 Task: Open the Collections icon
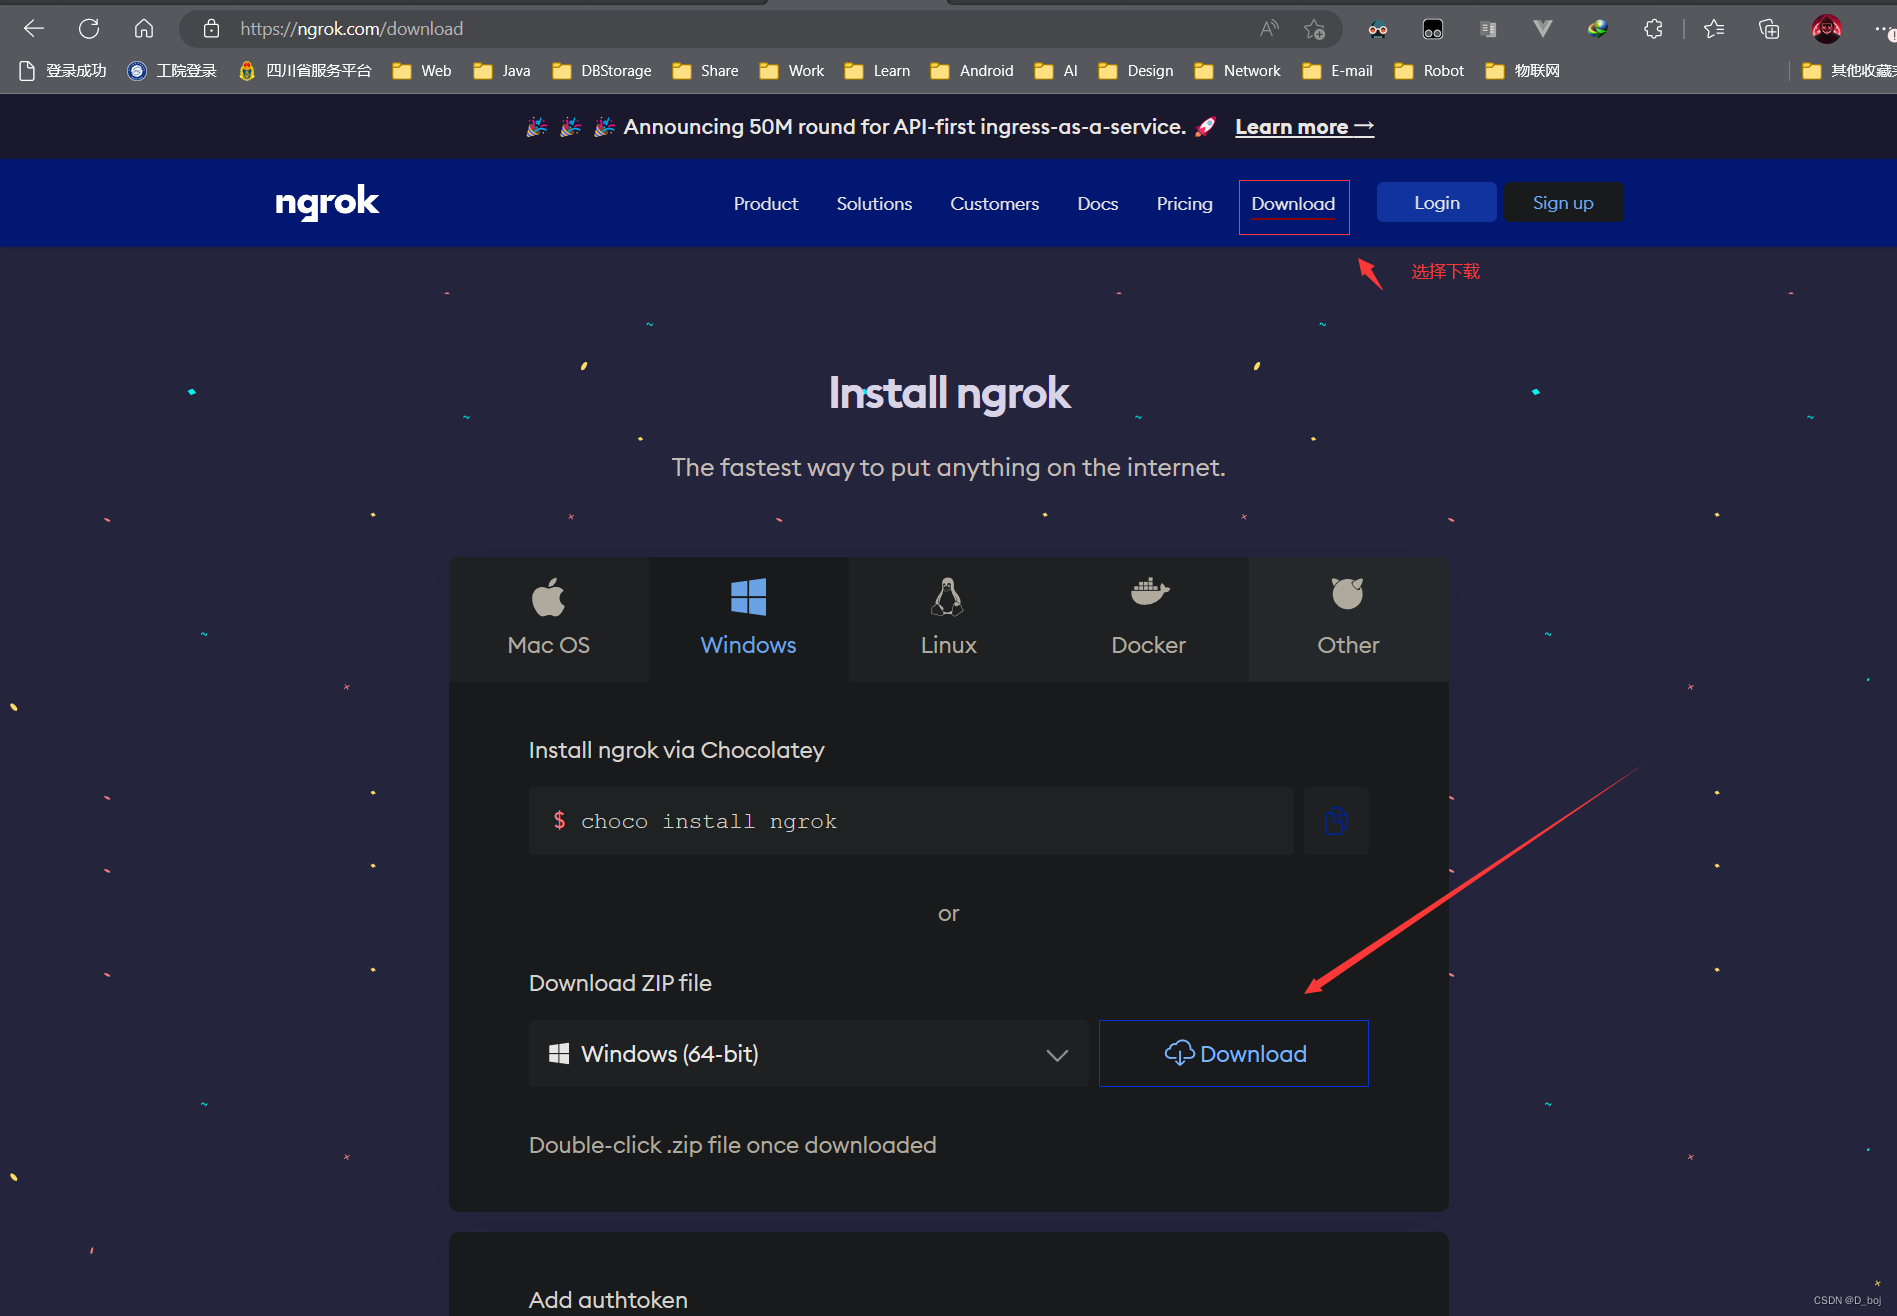[1769, 29]
